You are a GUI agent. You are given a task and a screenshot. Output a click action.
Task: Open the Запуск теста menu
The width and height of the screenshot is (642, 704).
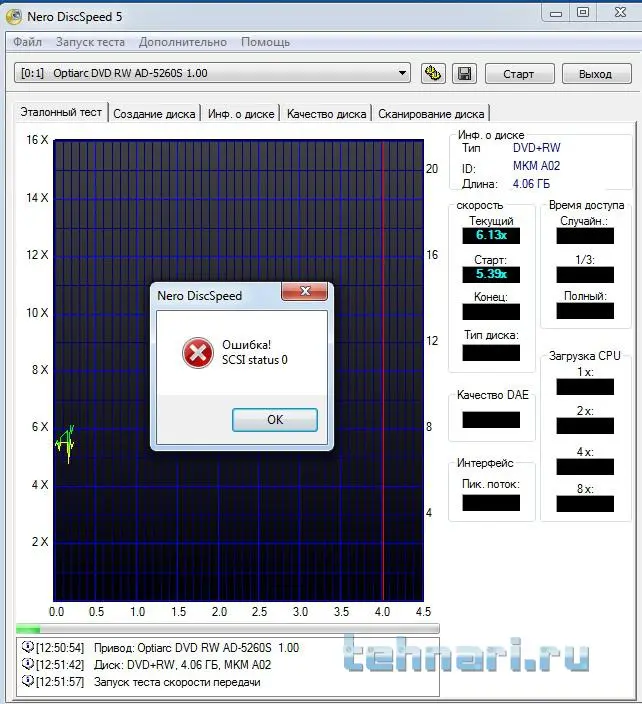click(x=90, y=42)
